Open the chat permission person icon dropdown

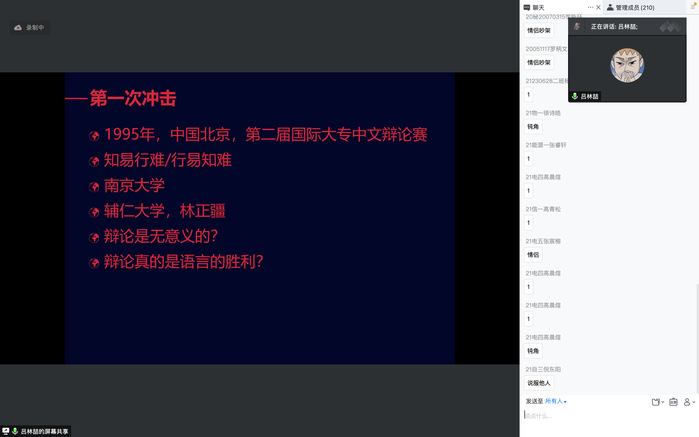coord(689,402)
